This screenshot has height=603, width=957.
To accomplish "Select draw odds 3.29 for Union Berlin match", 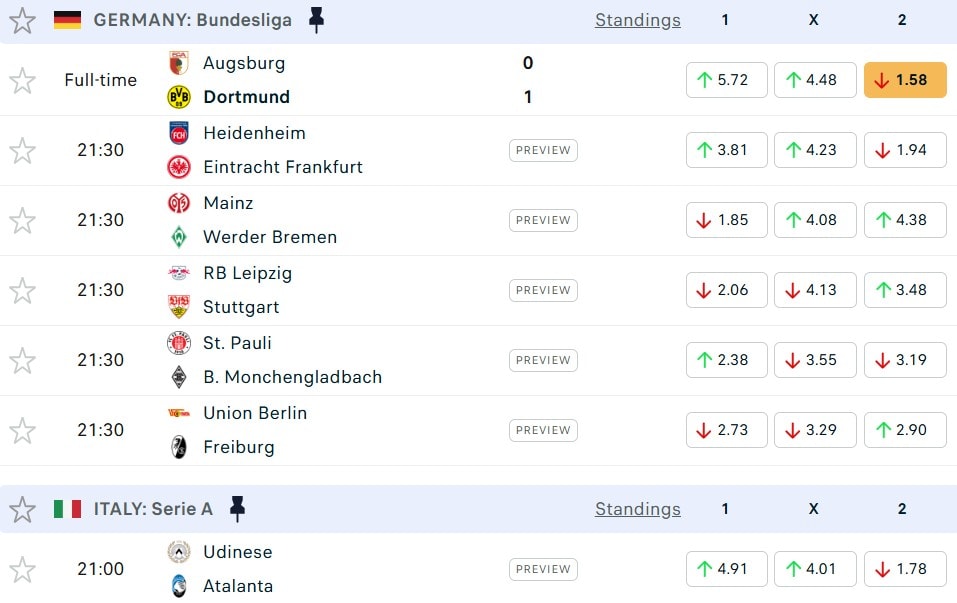I will point(814,430).
